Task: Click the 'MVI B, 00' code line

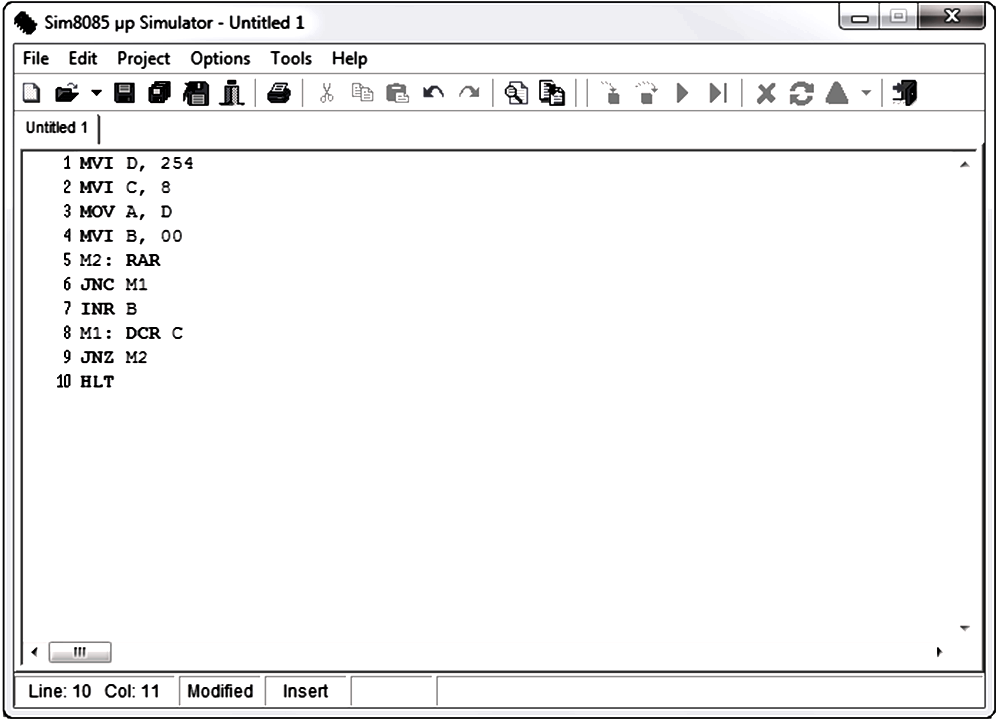Action: [x=131, y=237]
